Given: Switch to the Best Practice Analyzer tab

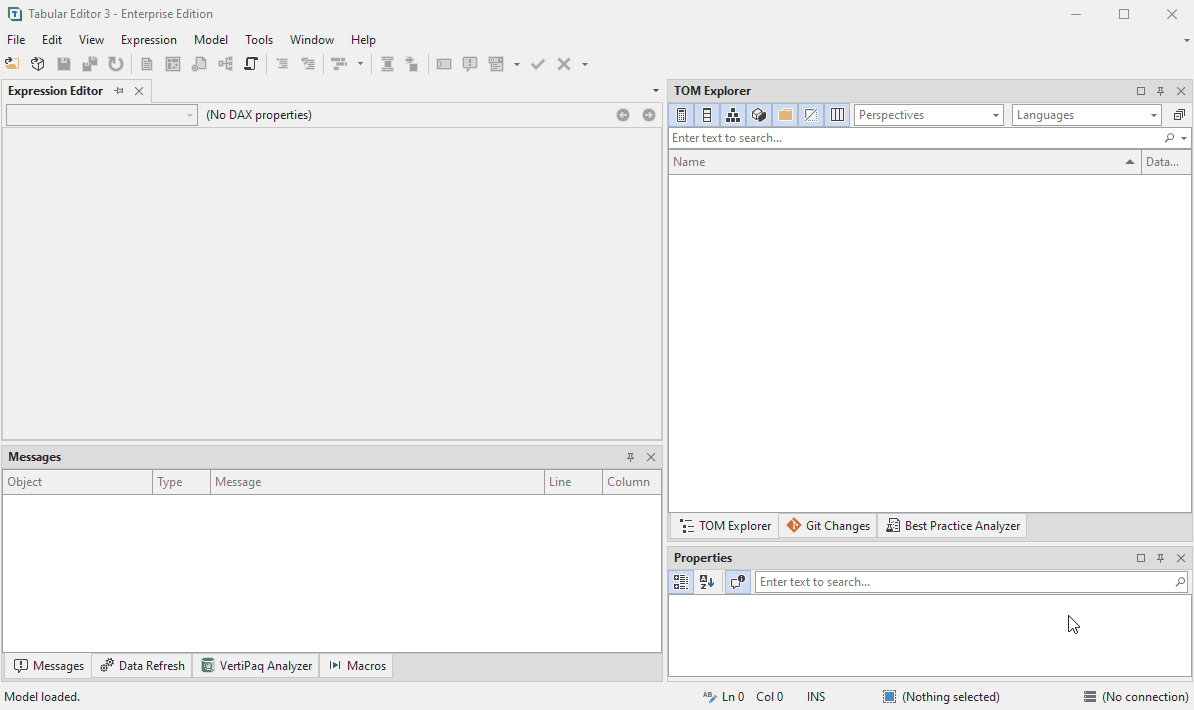Looking at the screenshot, I should point(951,525).
